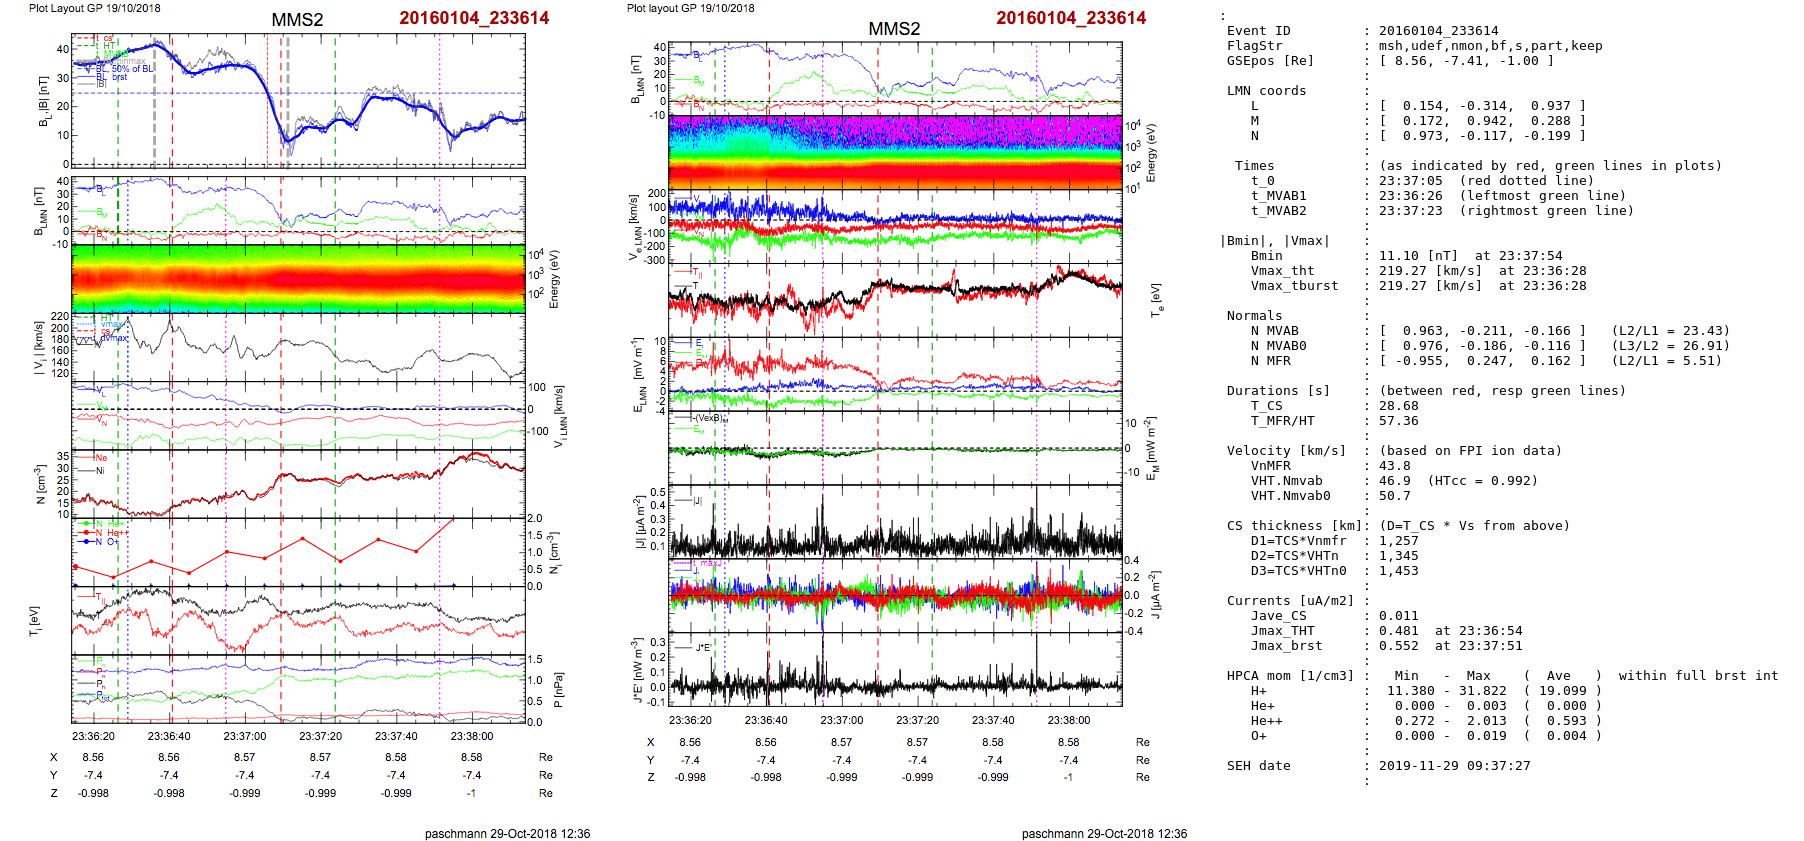Viewport: 1804px width, 841px height.
Task: Click the ELMN [mV m⁻¹] electric field axis label
Action: [637, 374]
